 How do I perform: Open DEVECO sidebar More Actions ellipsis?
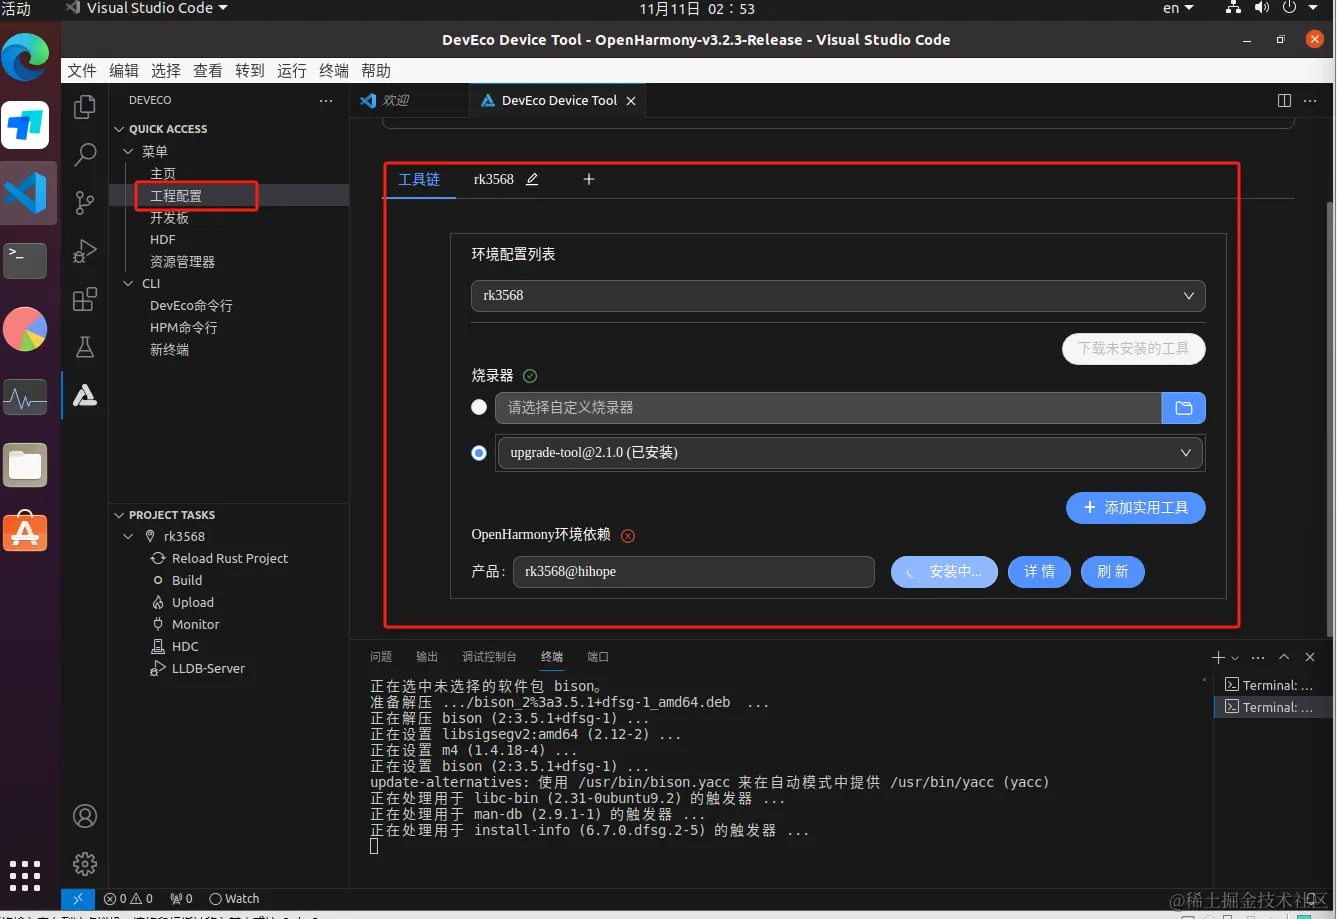tap(326, 100)
